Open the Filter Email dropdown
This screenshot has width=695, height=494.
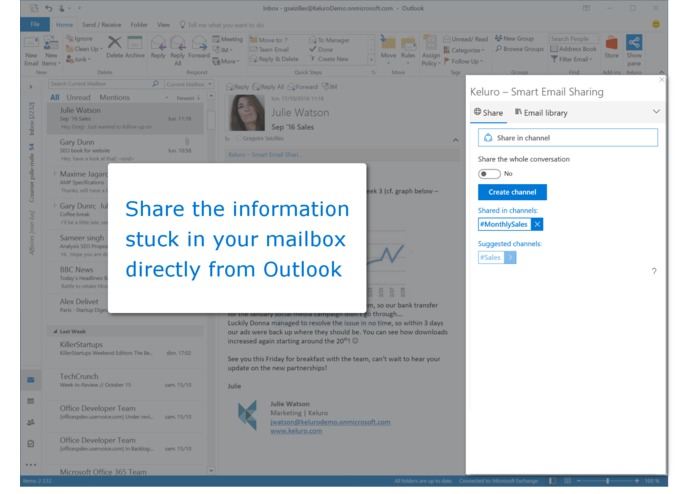572,59
